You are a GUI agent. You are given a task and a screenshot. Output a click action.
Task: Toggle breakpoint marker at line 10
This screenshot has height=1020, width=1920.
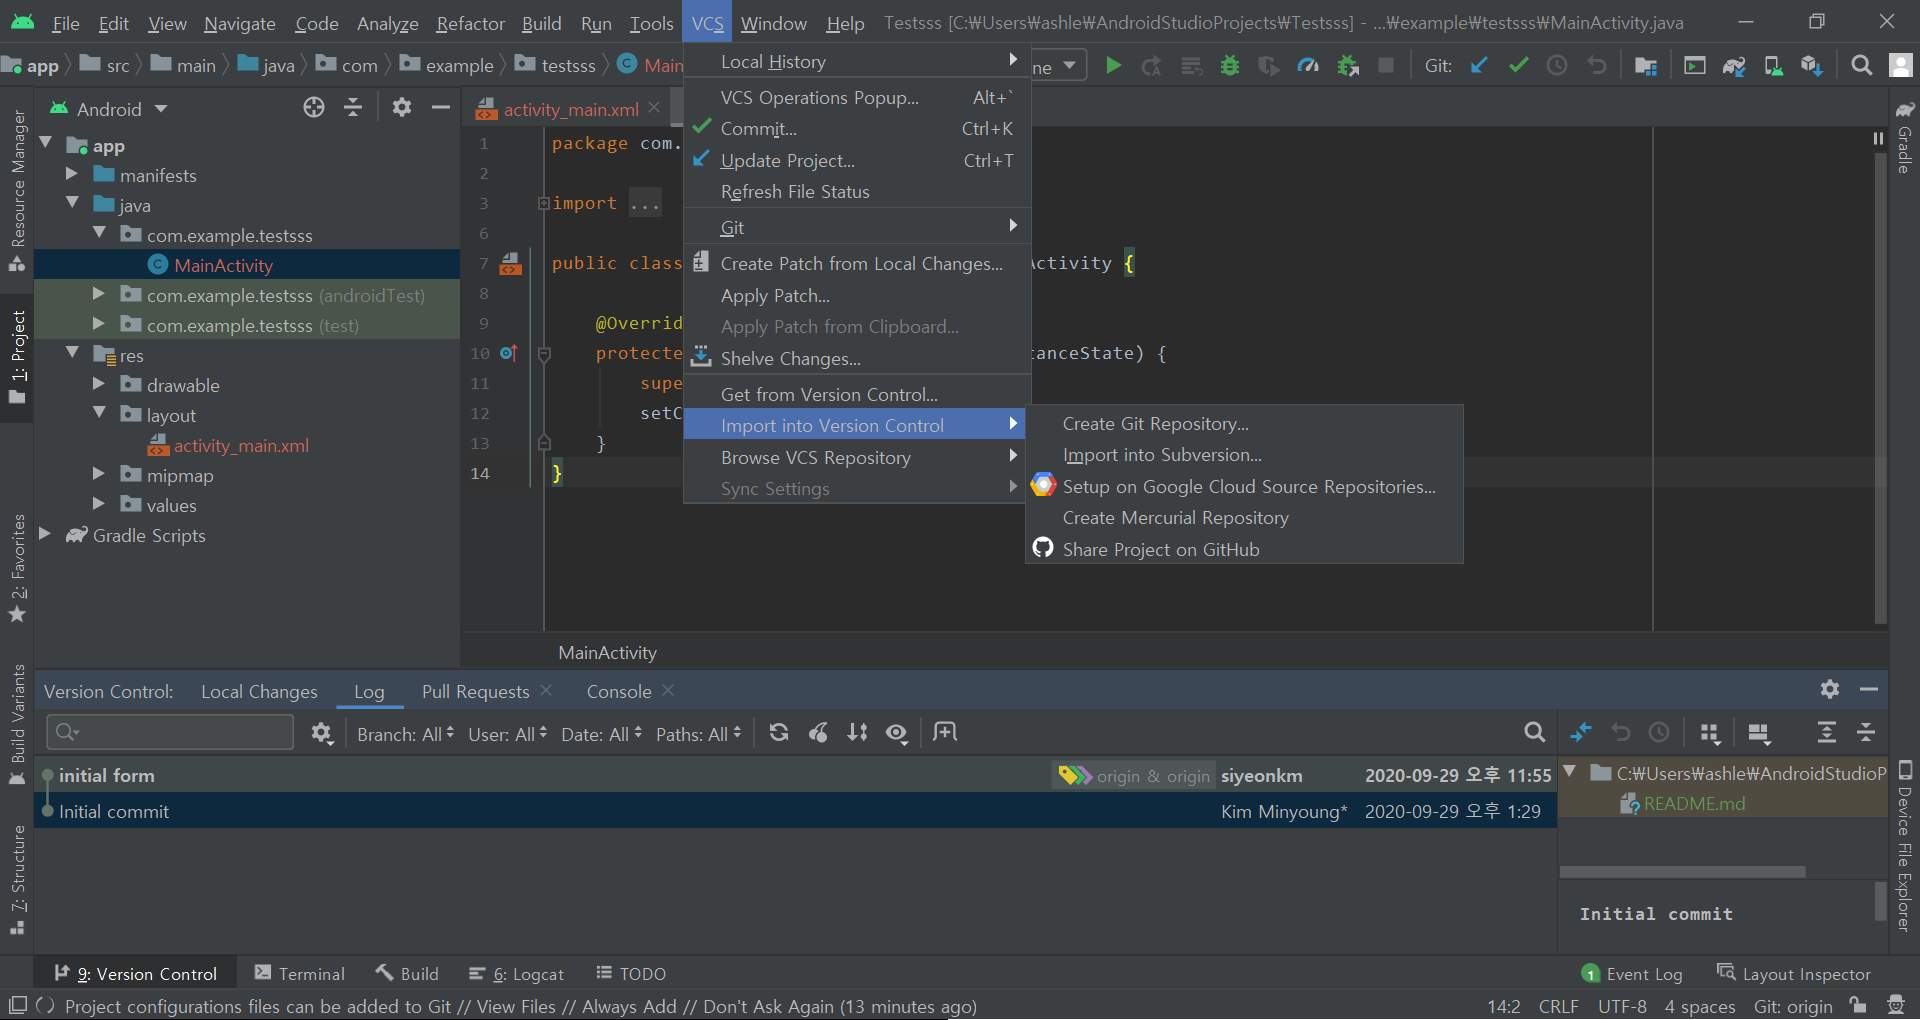tap(508, 353)
